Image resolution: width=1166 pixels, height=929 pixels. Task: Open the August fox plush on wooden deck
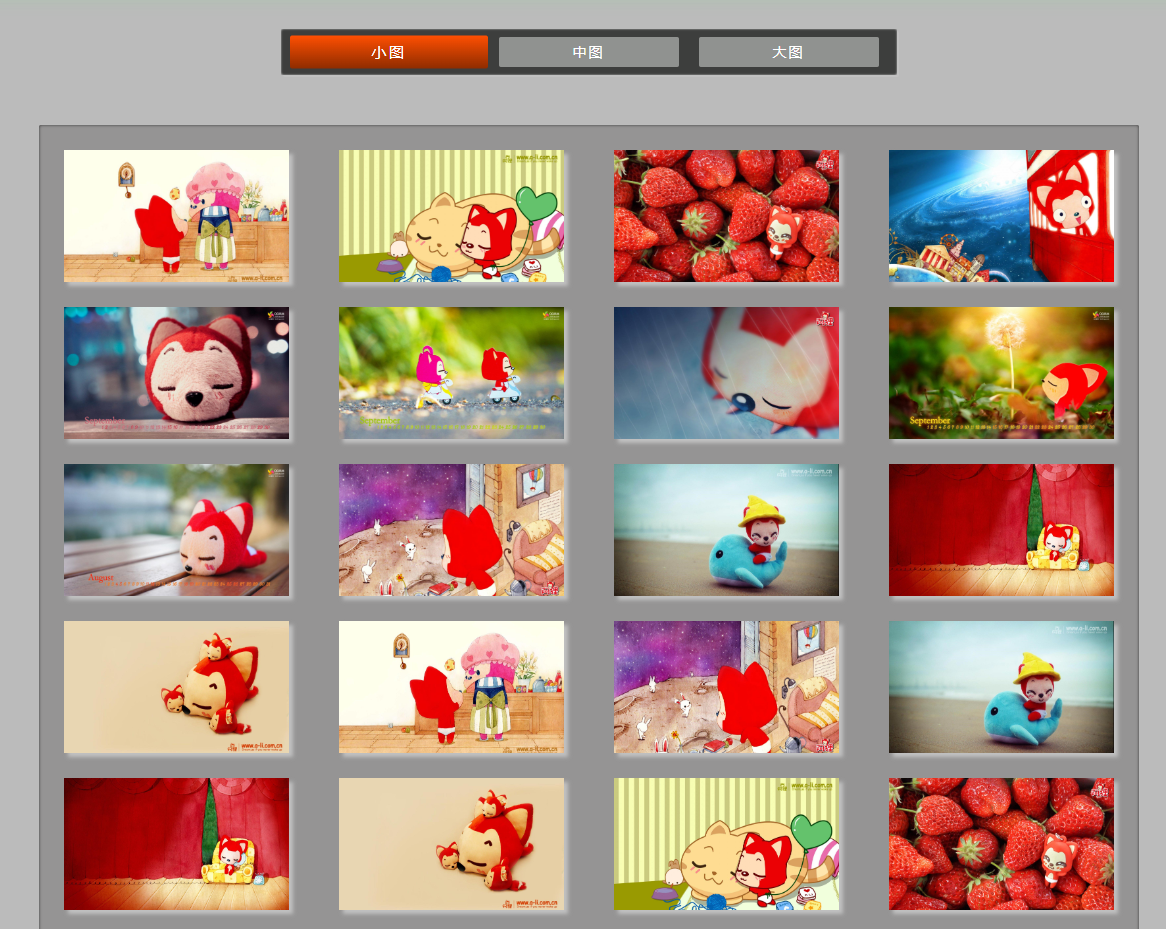[176, 530]
